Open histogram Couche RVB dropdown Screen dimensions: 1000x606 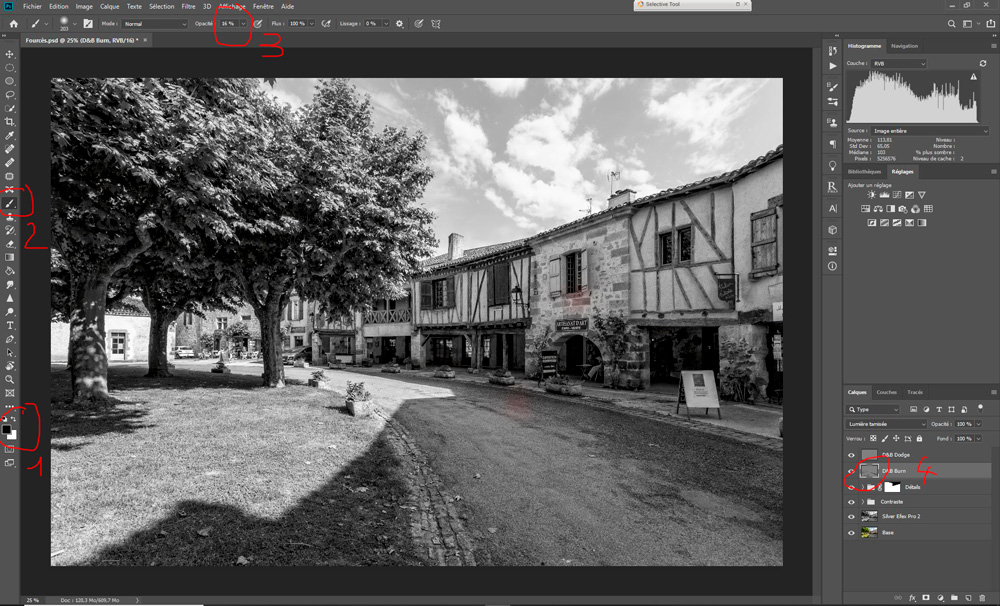[x=899, y=63]
